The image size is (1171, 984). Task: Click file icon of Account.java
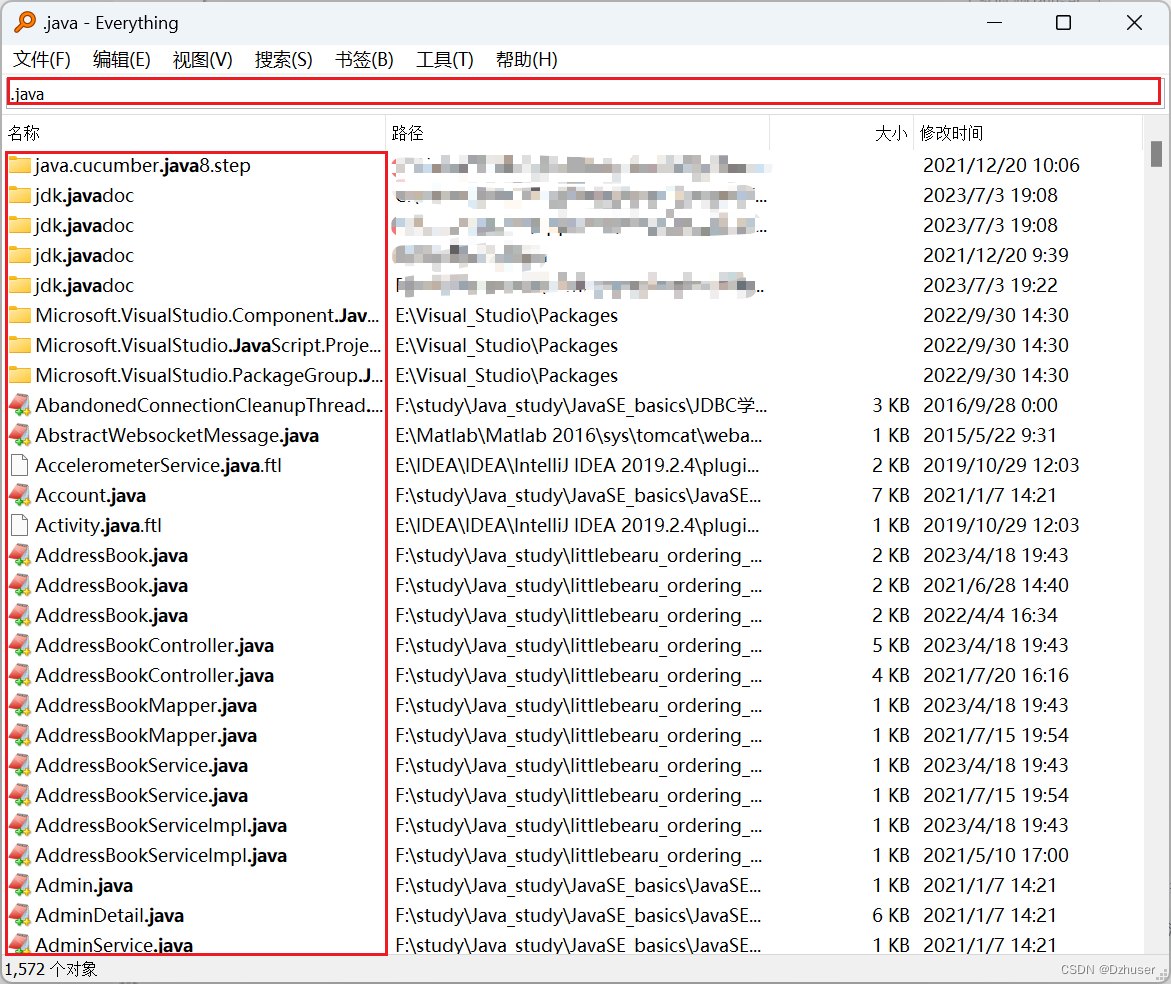(20, 495)
